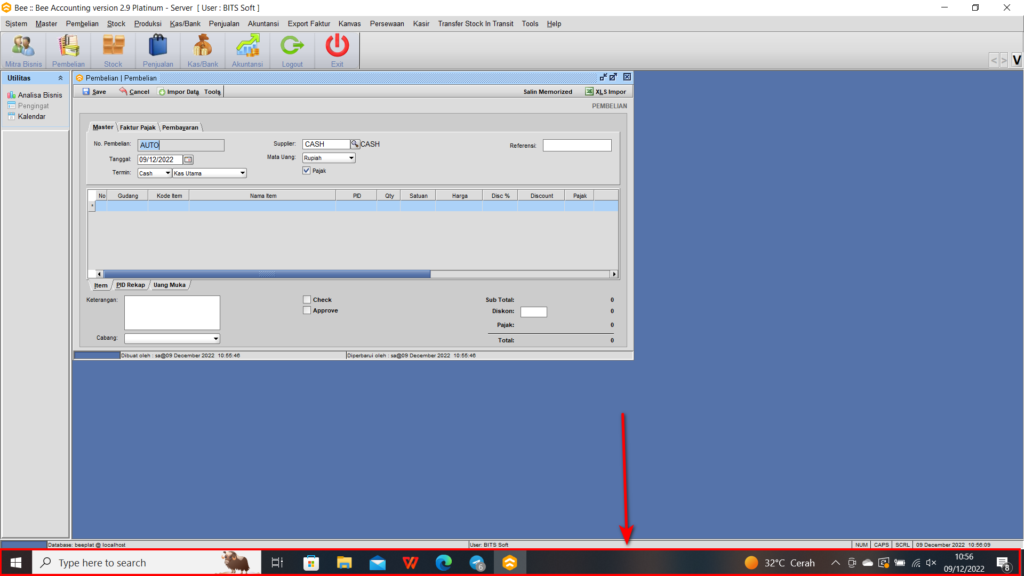Click the Save button
This screenshot has width=1024, height=576.
[x=94, y=91]
